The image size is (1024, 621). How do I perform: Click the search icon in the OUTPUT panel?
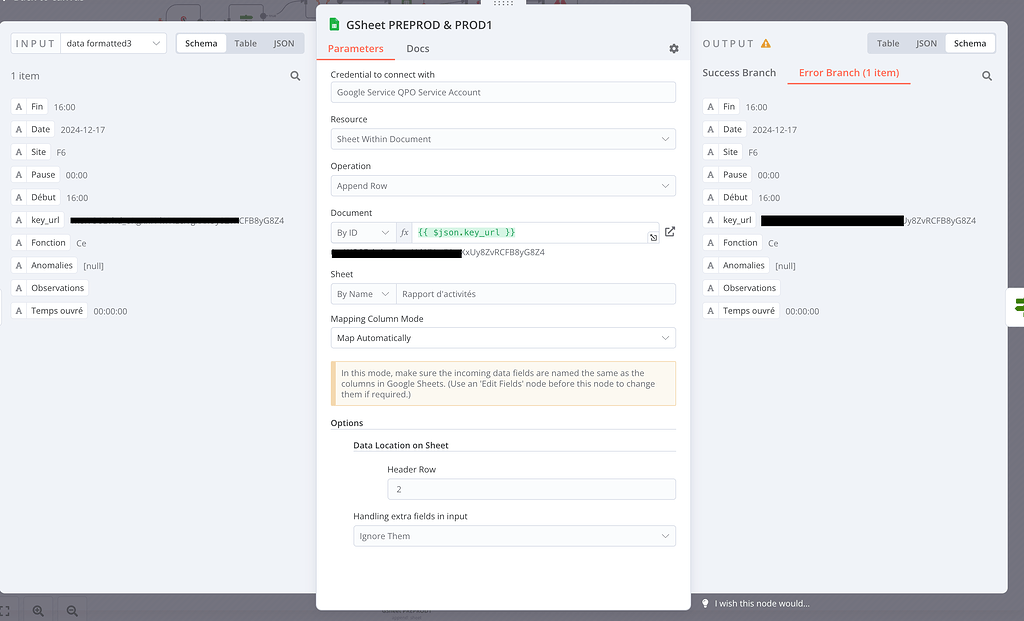click(987, 75)
